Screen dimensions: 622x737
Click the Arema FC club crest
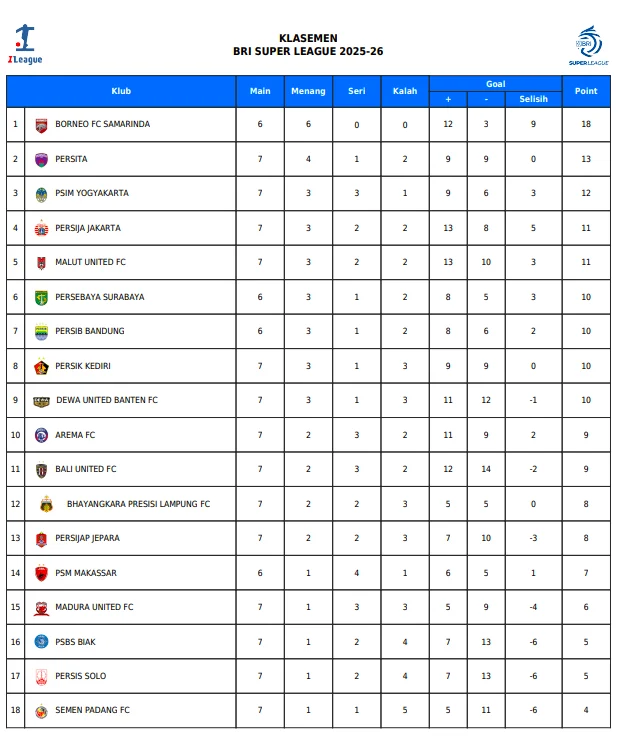pyautogui.click(x=41, y=435)
